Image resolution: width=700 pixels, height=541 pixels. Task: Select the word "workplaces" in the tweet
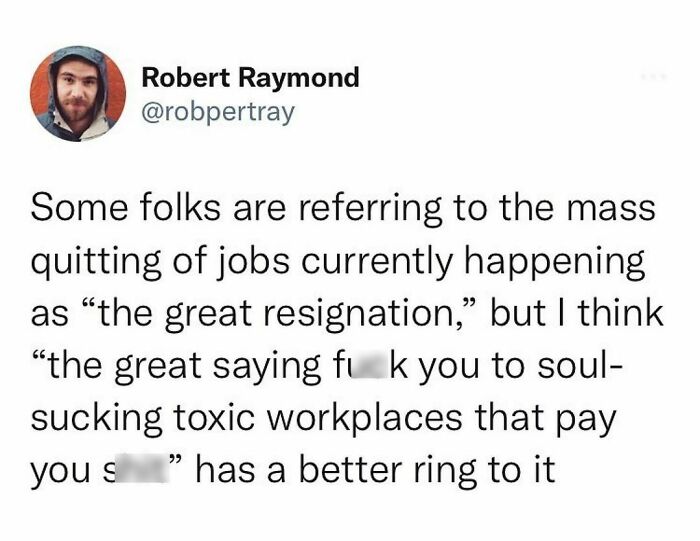[365, 419]
